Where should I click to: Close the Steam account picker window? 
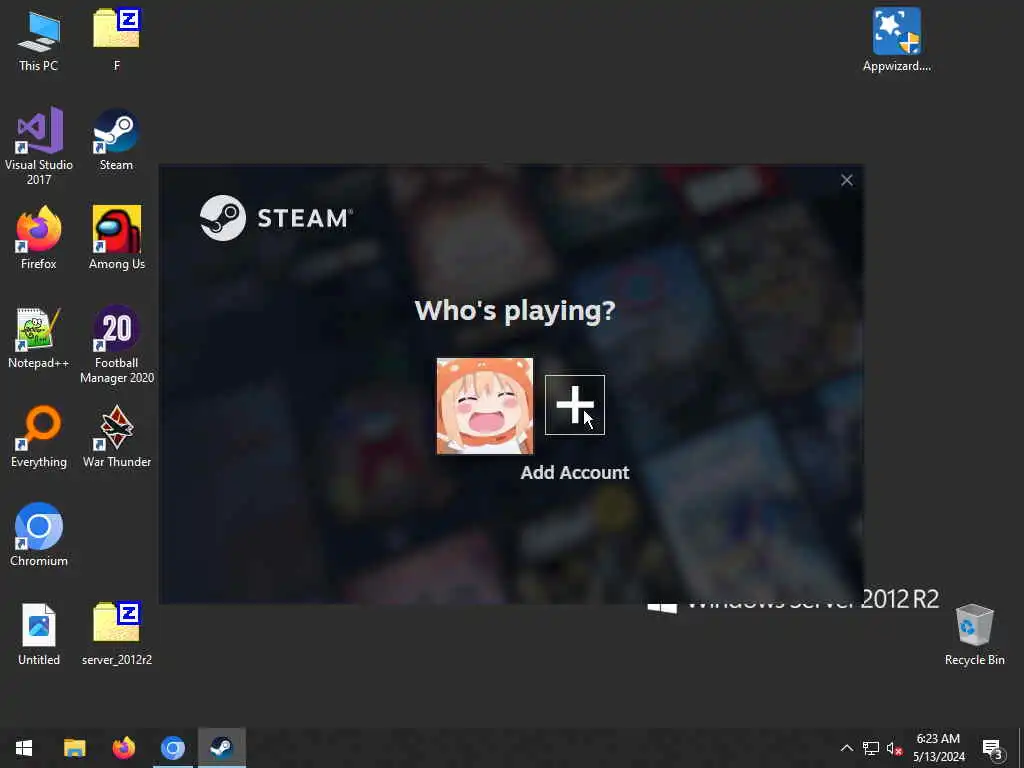point(846,180)
